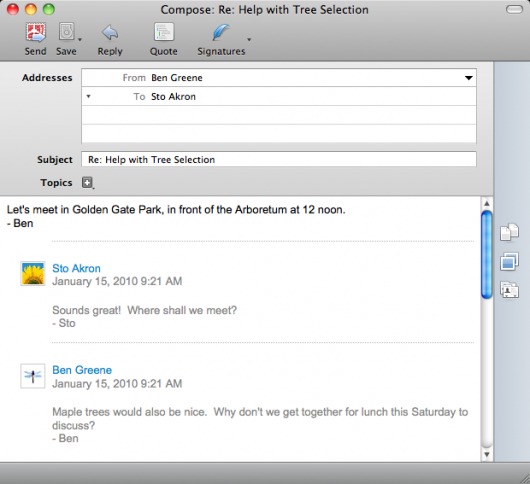Click the message scrollbar thumb
The image size is (530, 484).
click(487, 255)
